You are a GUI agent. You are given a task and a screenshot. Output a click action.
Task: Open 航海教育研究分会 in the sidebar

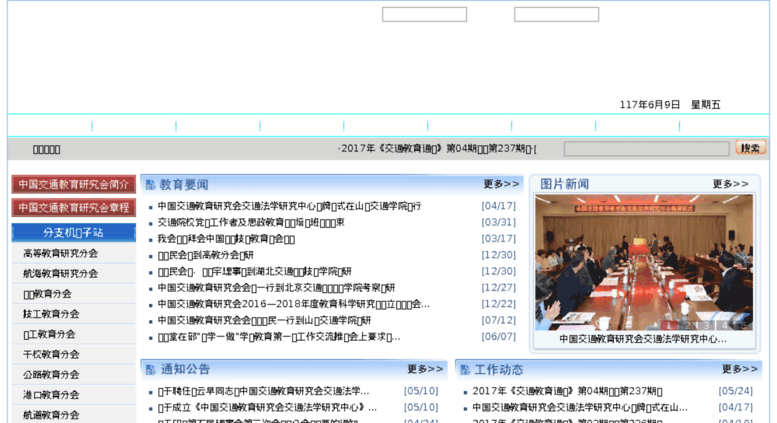coord(60,273)
